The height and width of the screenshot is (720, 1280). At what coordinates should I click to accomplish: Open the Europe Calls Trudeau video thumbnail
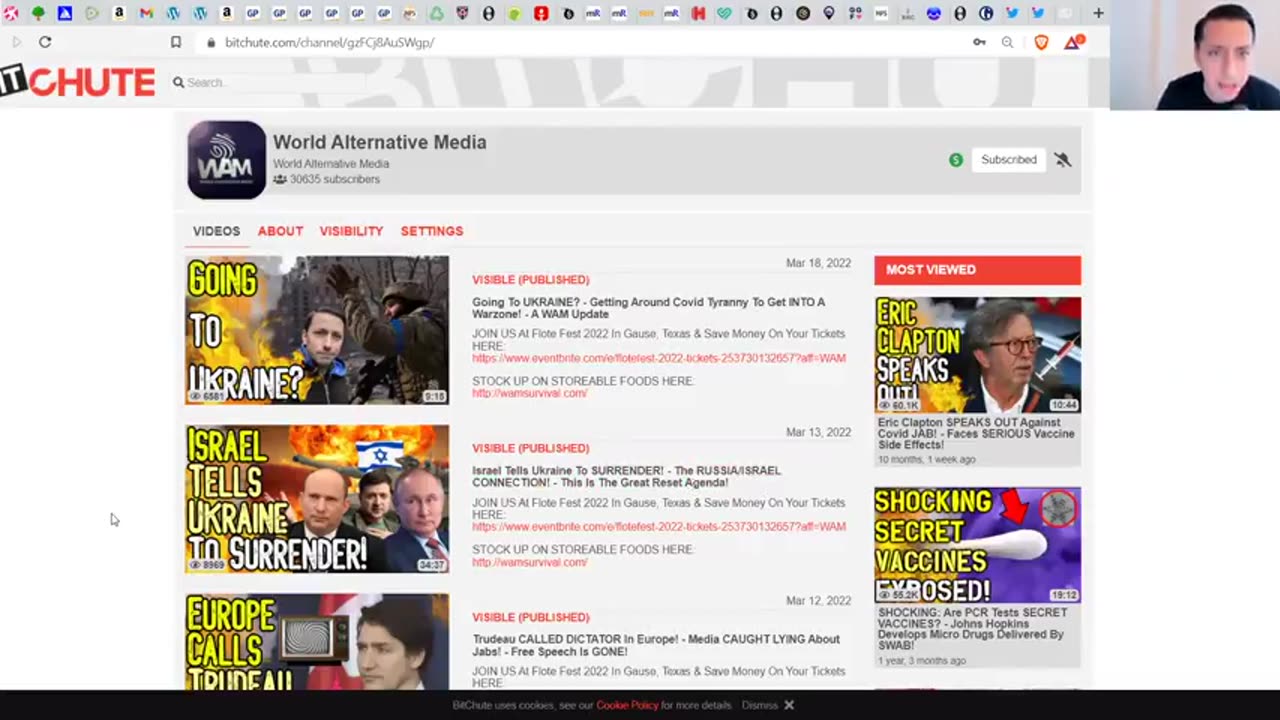click(317, 642)
